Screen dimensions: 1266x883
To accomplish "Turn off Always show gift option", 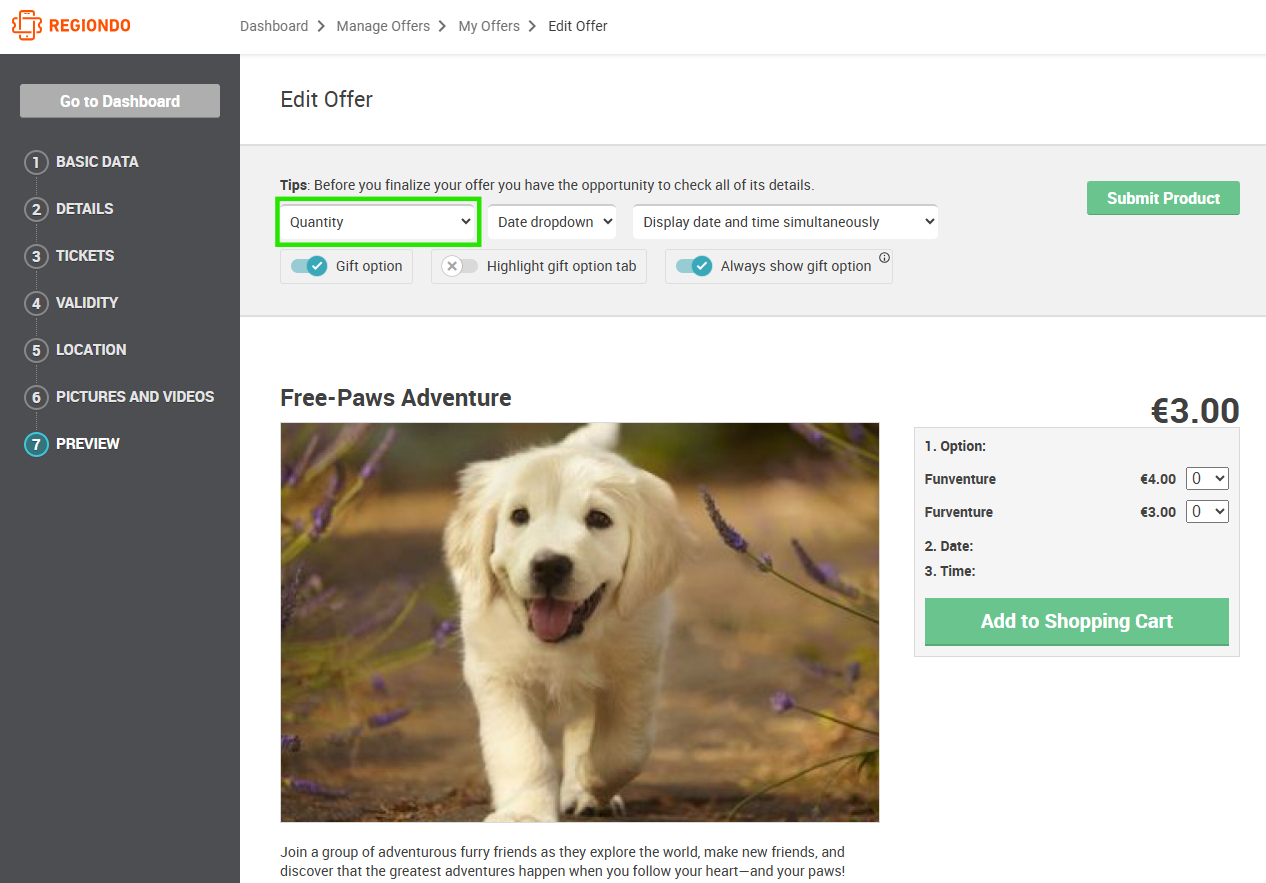I will (x=694, y=266).
